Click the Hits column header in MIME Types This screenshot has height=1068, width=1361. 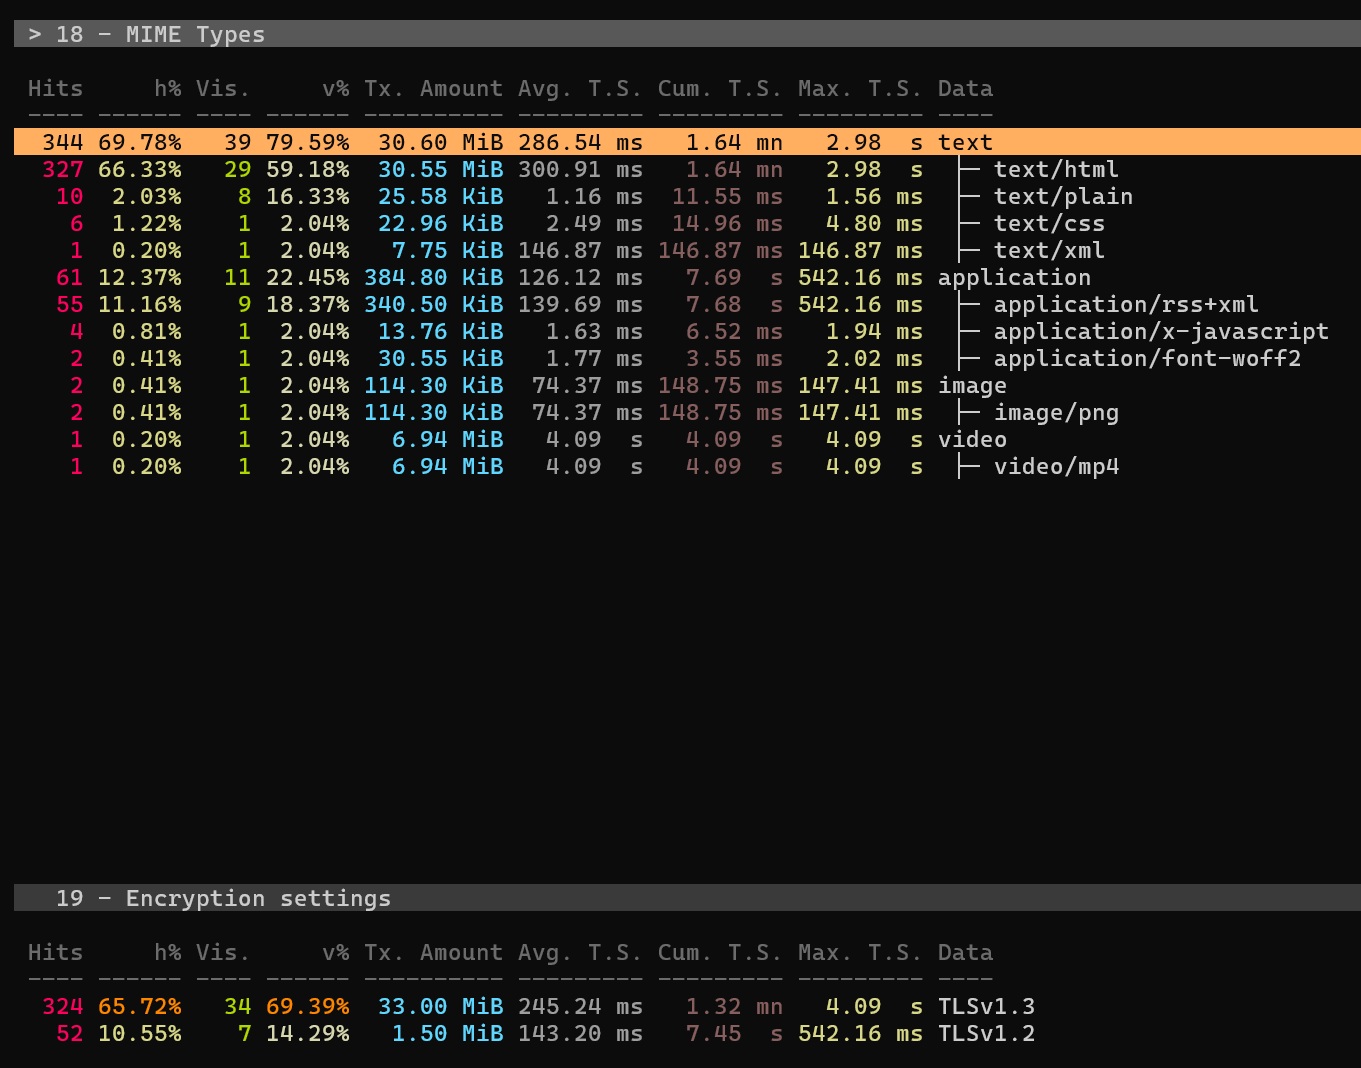tap(55, 88)
